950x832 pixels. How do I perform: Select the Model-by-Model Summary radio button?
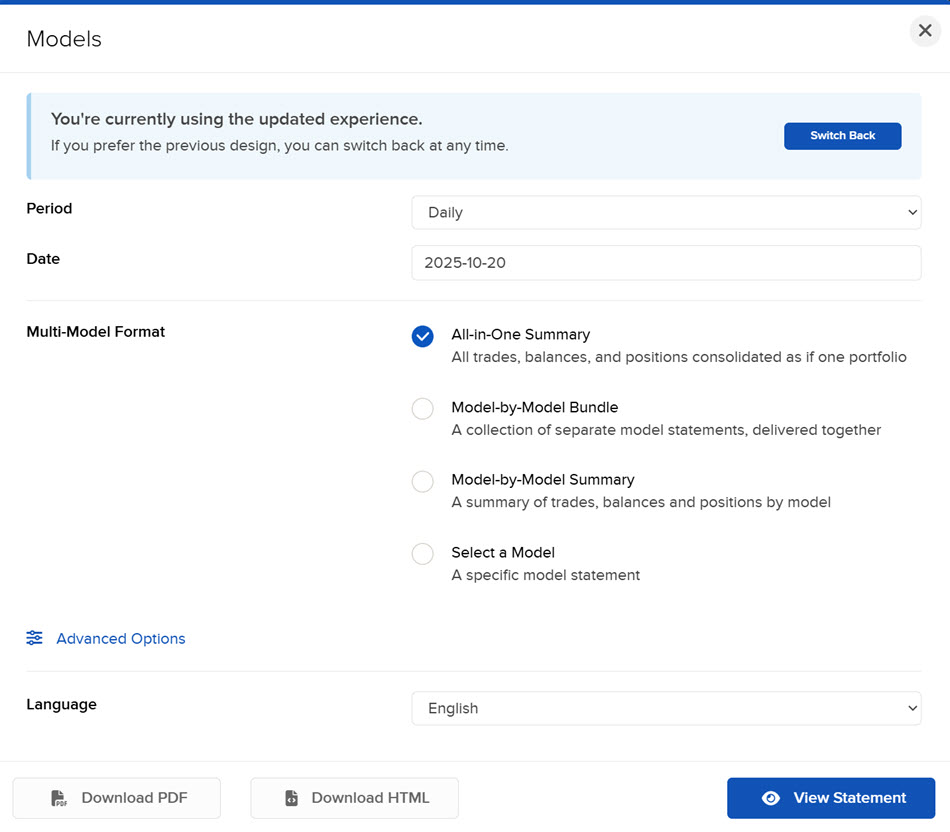click(x=423, y=481)
